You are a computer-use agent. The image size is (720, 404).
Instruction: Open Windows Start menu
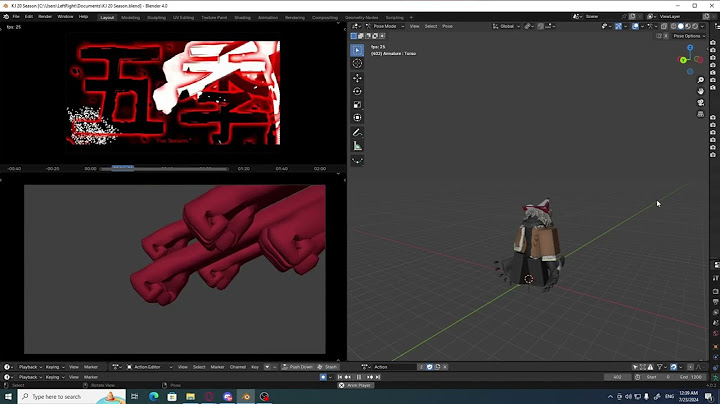8,396
